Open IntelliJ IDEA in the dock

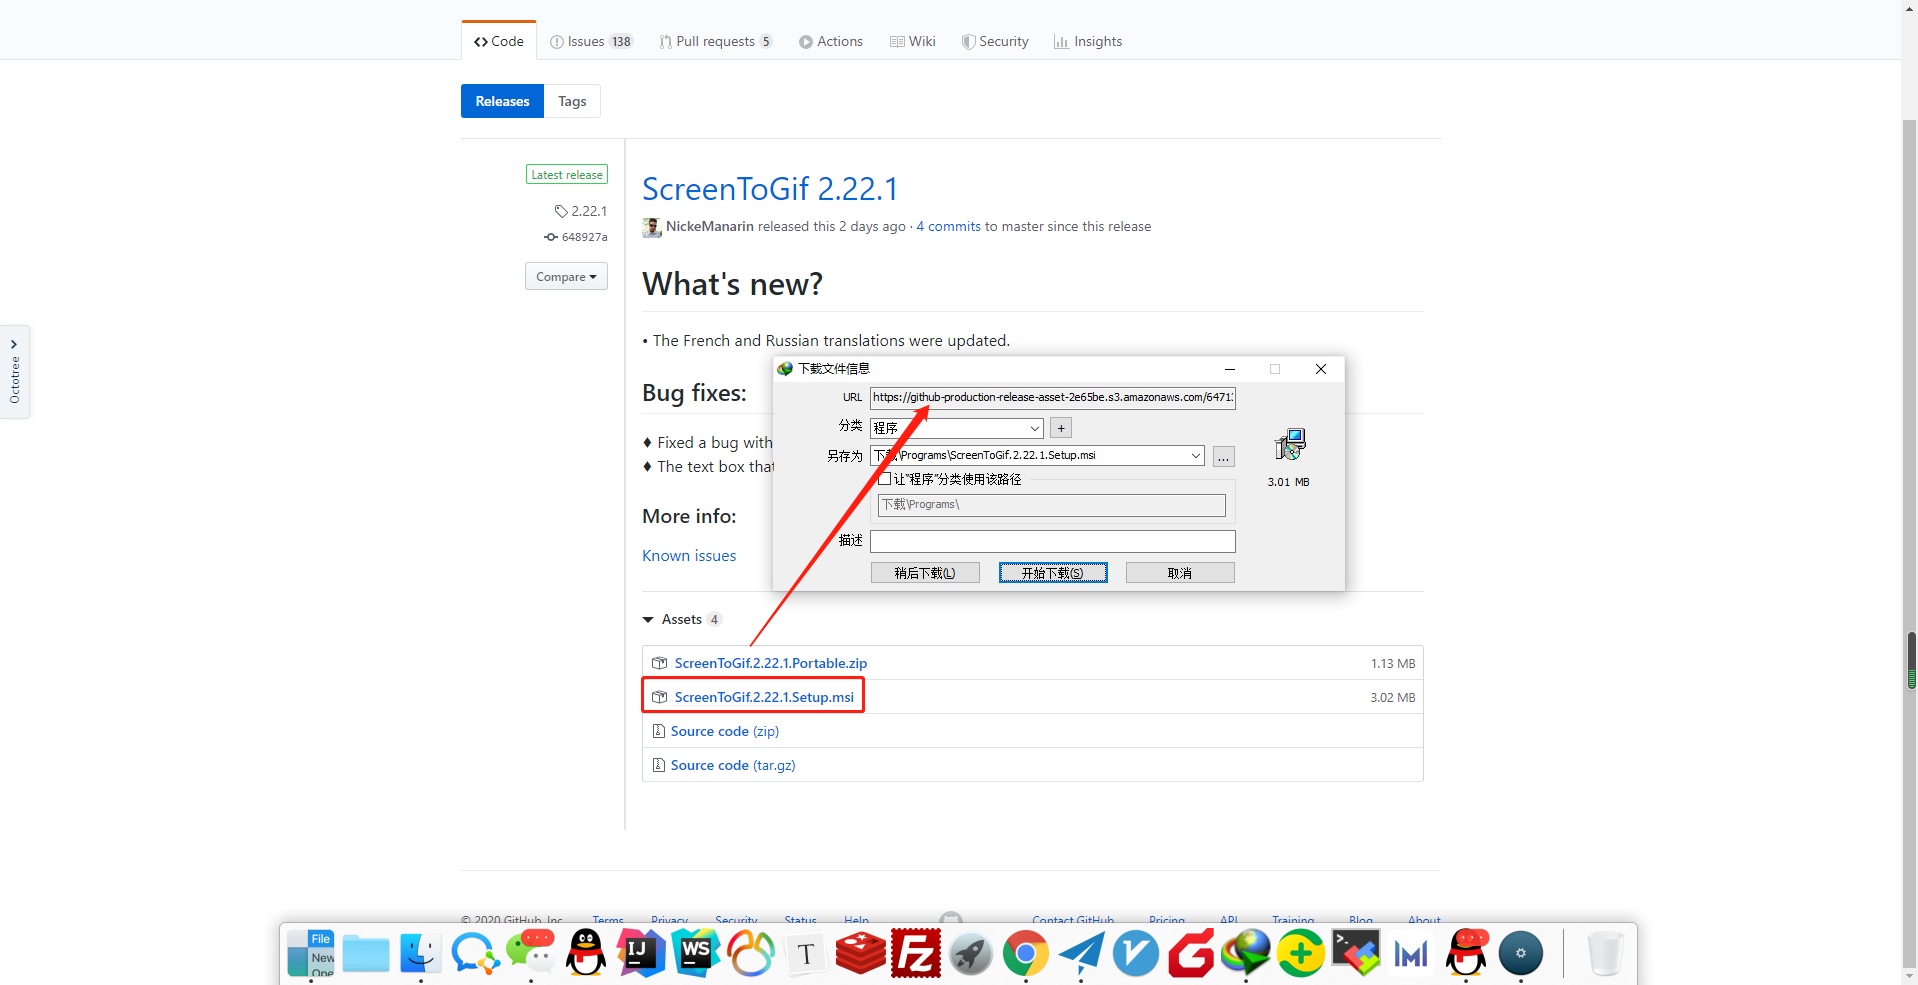[x=641, y=952]
